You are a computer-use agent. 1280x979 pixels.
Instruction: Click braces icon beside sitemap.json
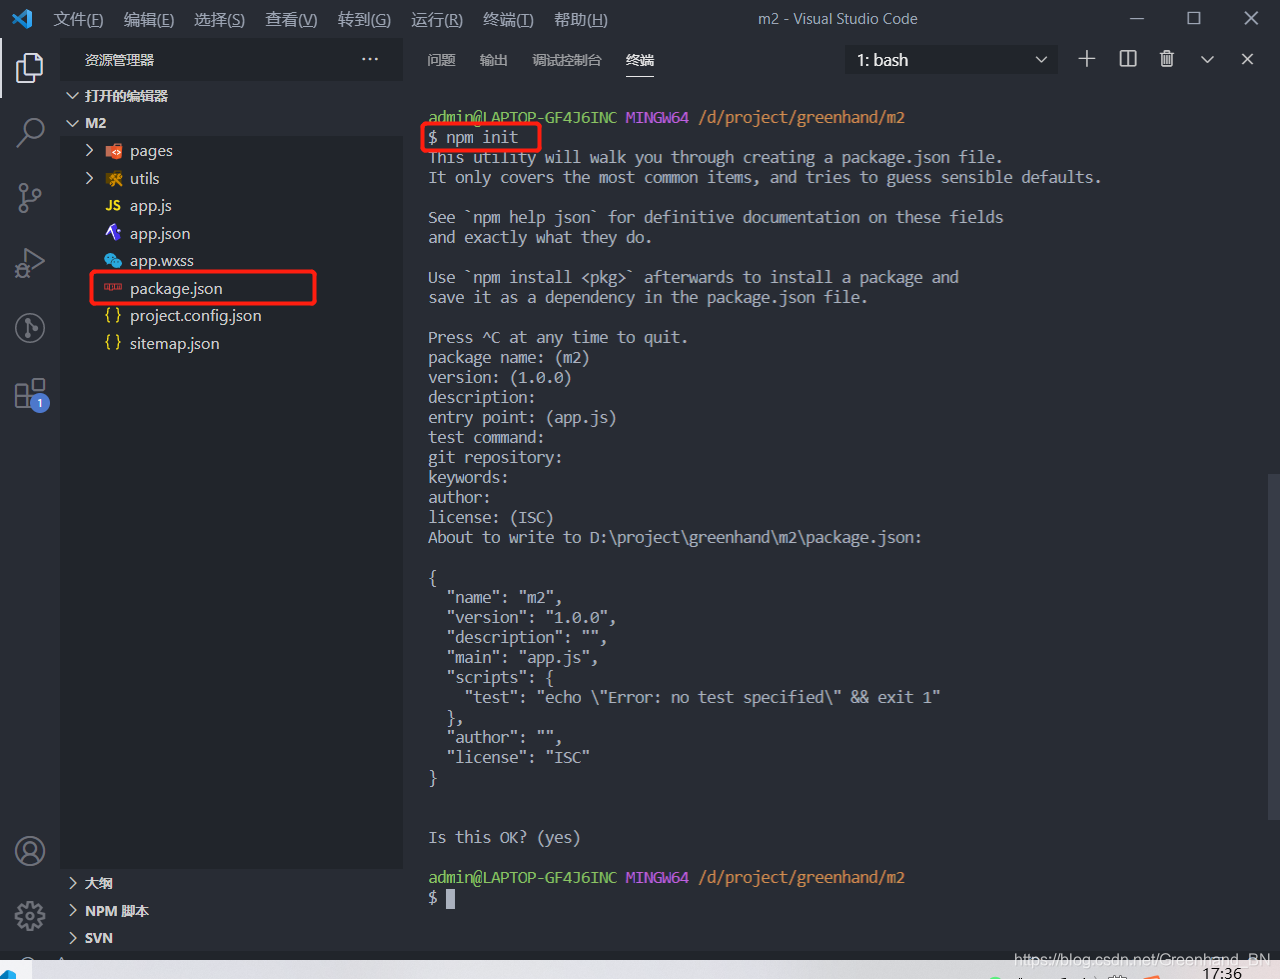coord(113,343)
